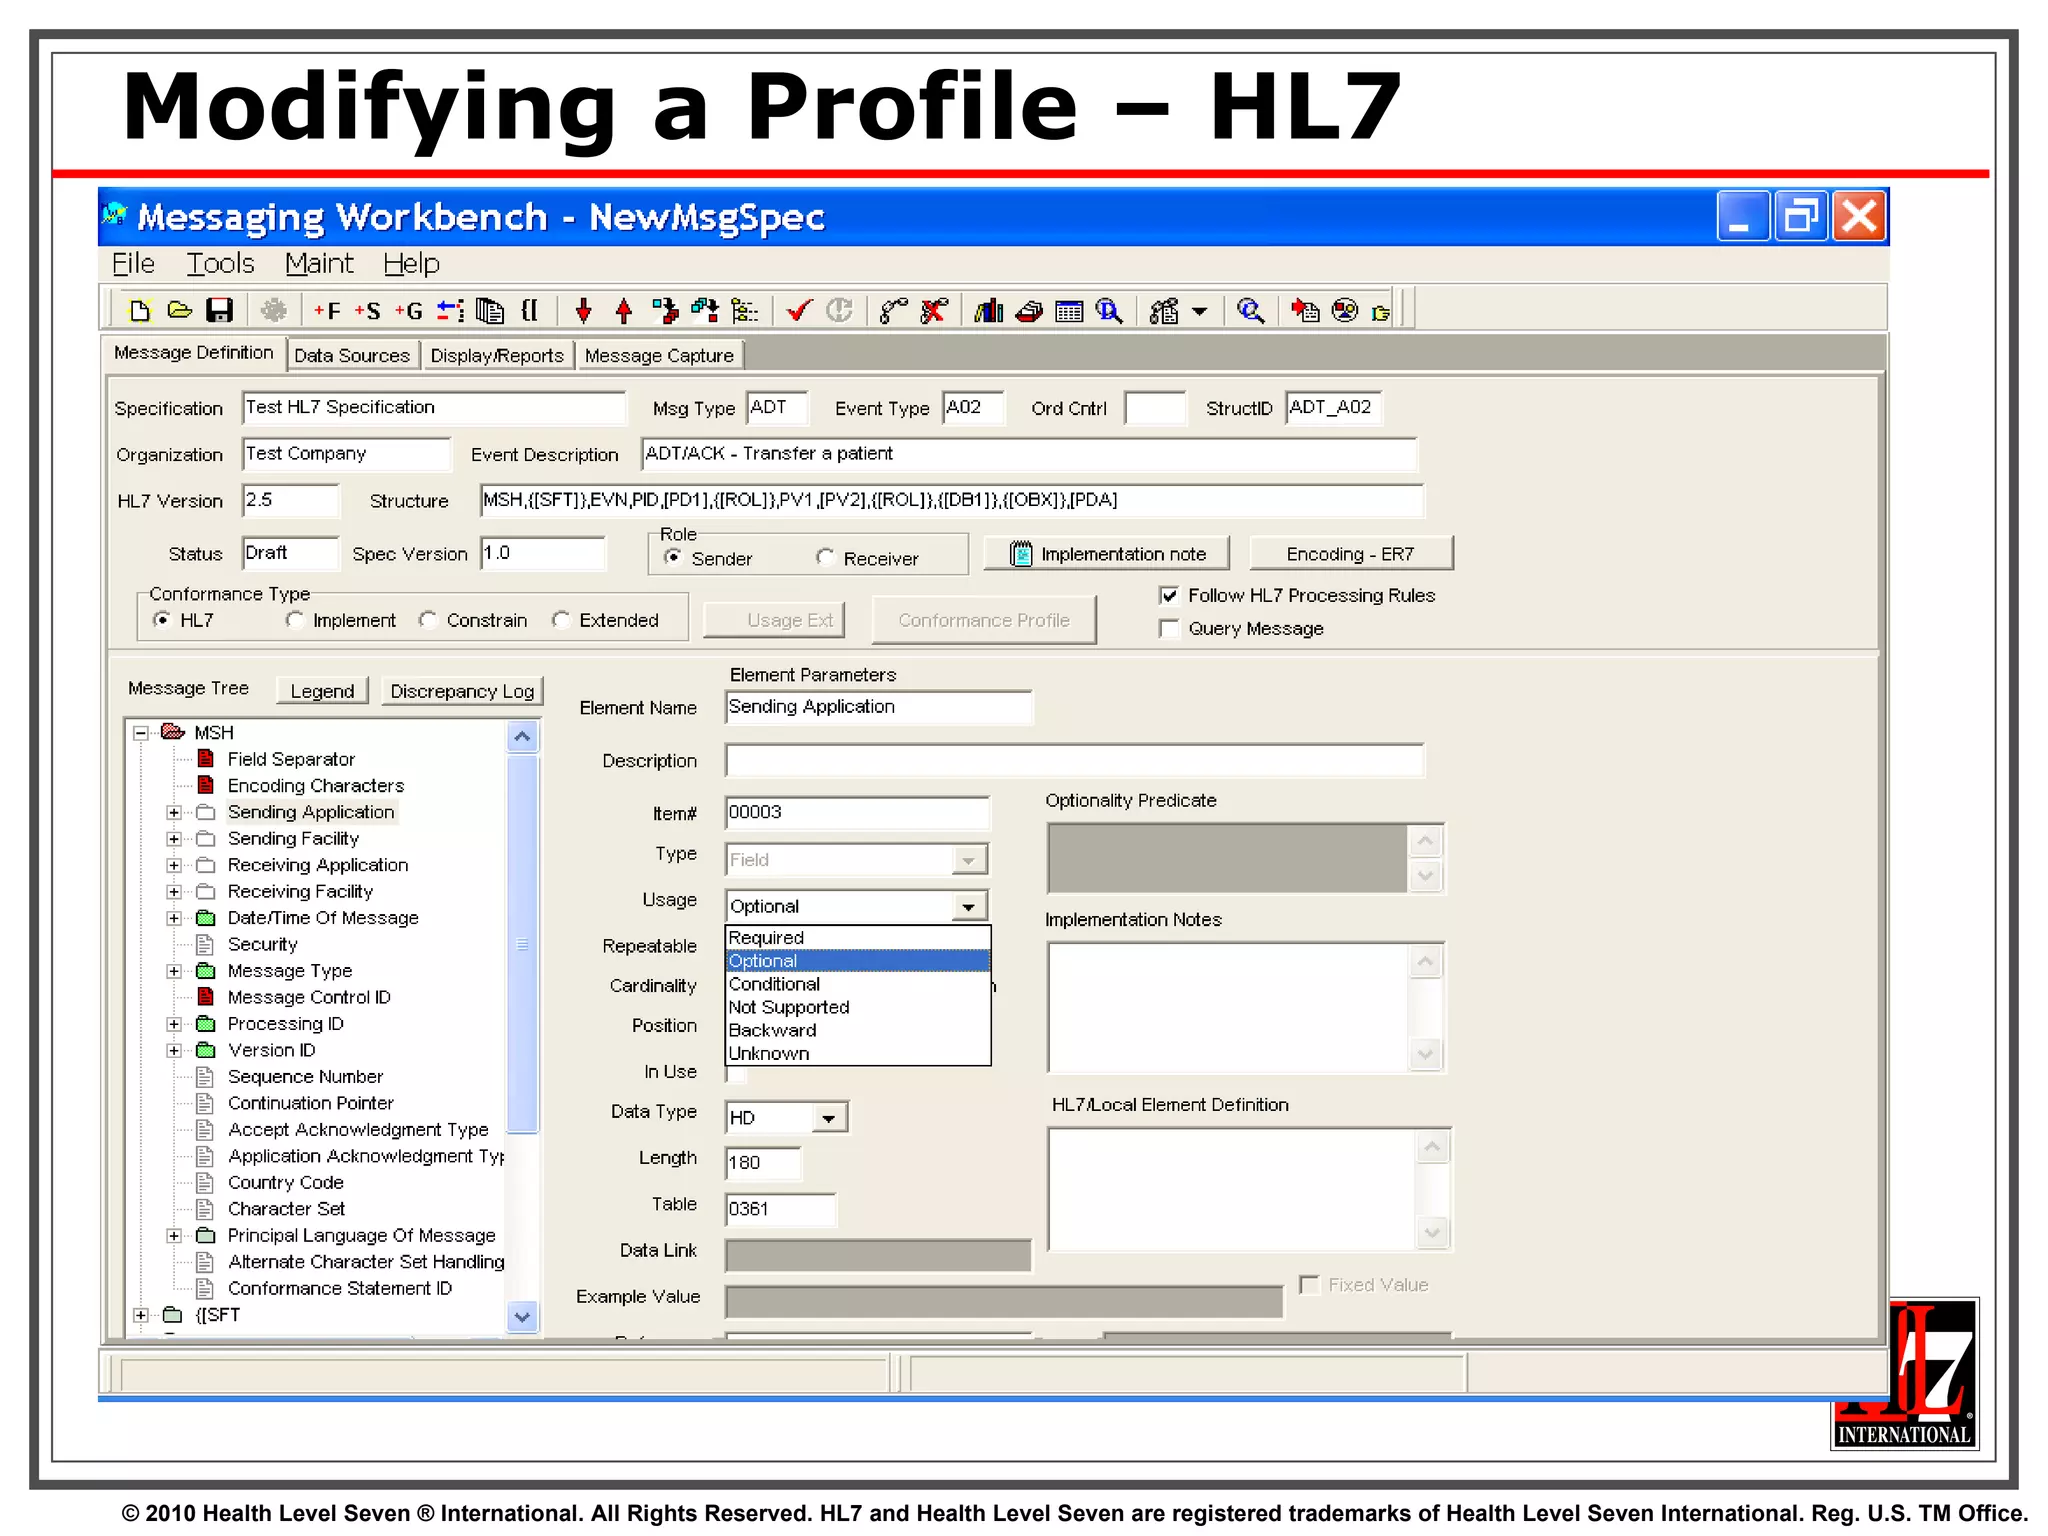Select Implement conformance type radio button
2048x1536 pixels.
(294, 620)
